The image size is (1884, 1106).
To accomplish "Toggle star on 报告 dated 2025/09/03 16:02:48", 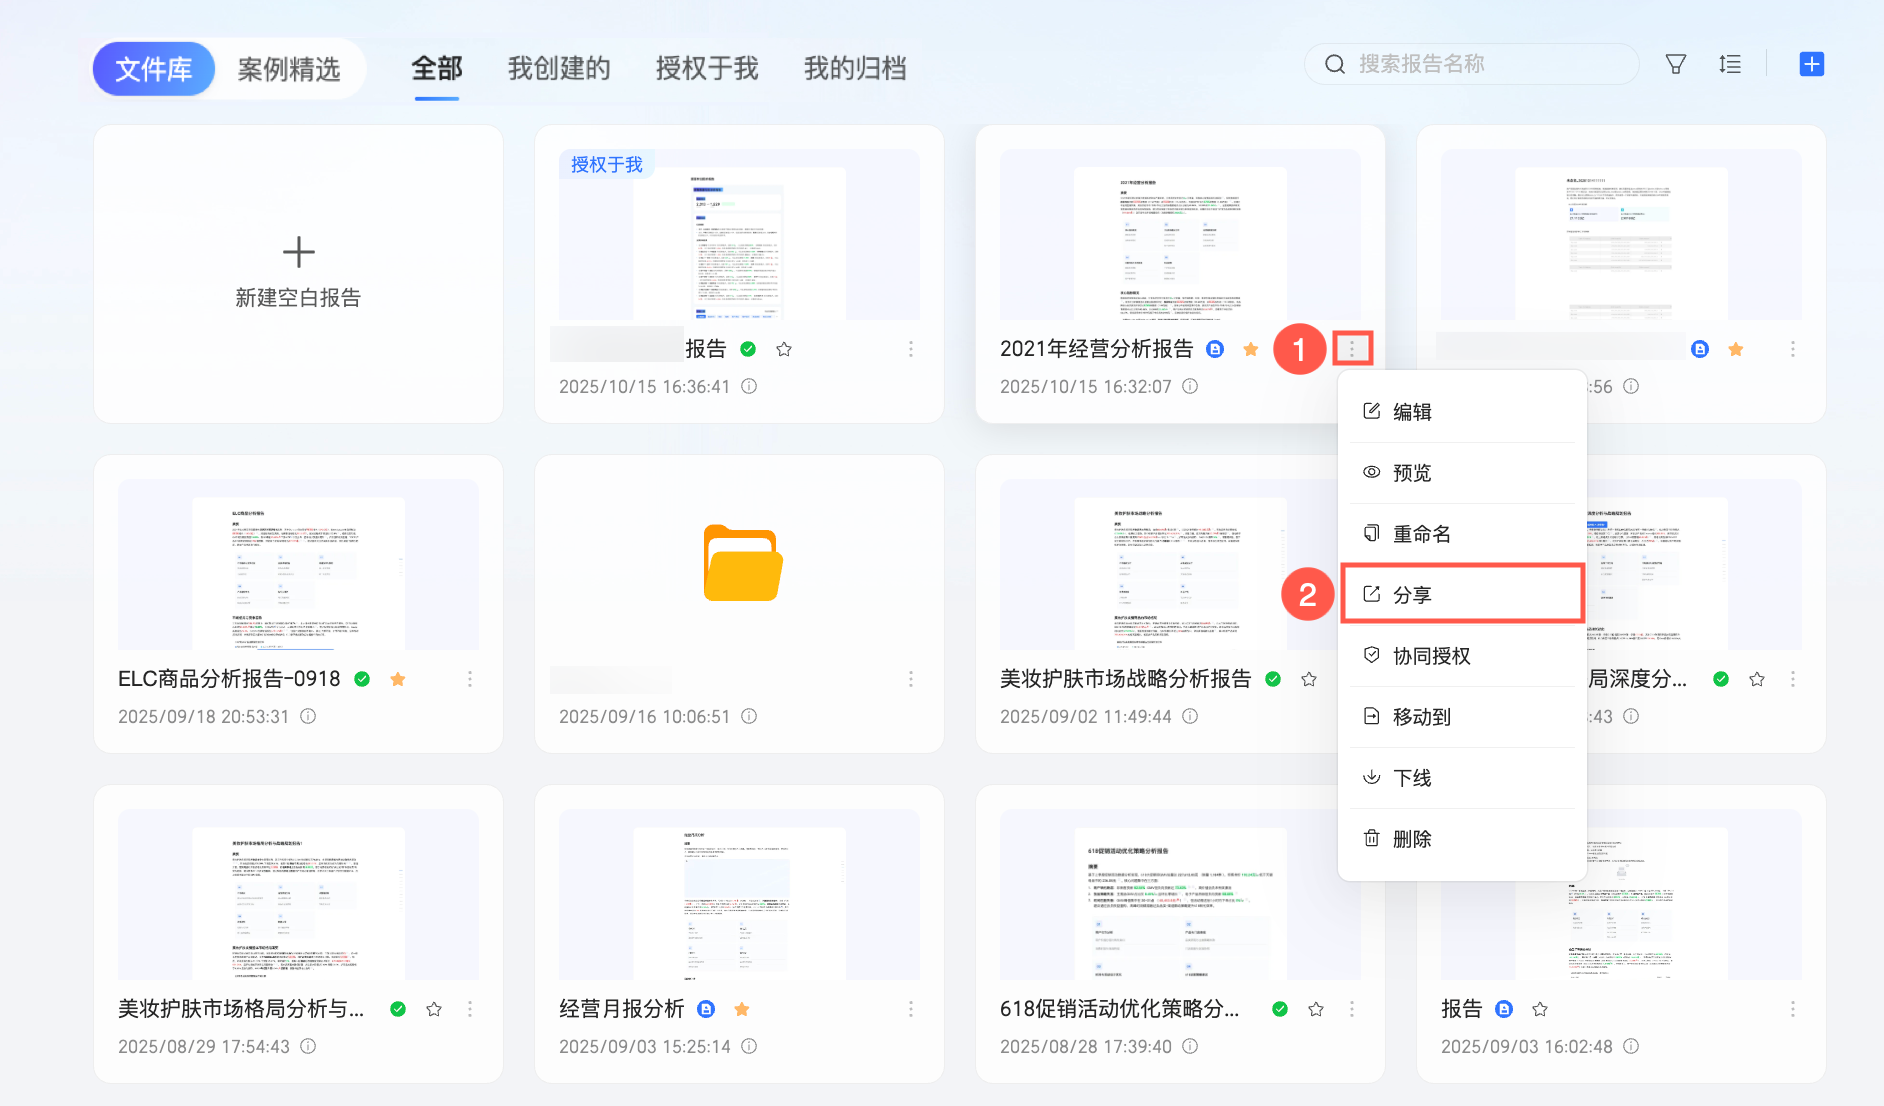I will 1540,1009.
